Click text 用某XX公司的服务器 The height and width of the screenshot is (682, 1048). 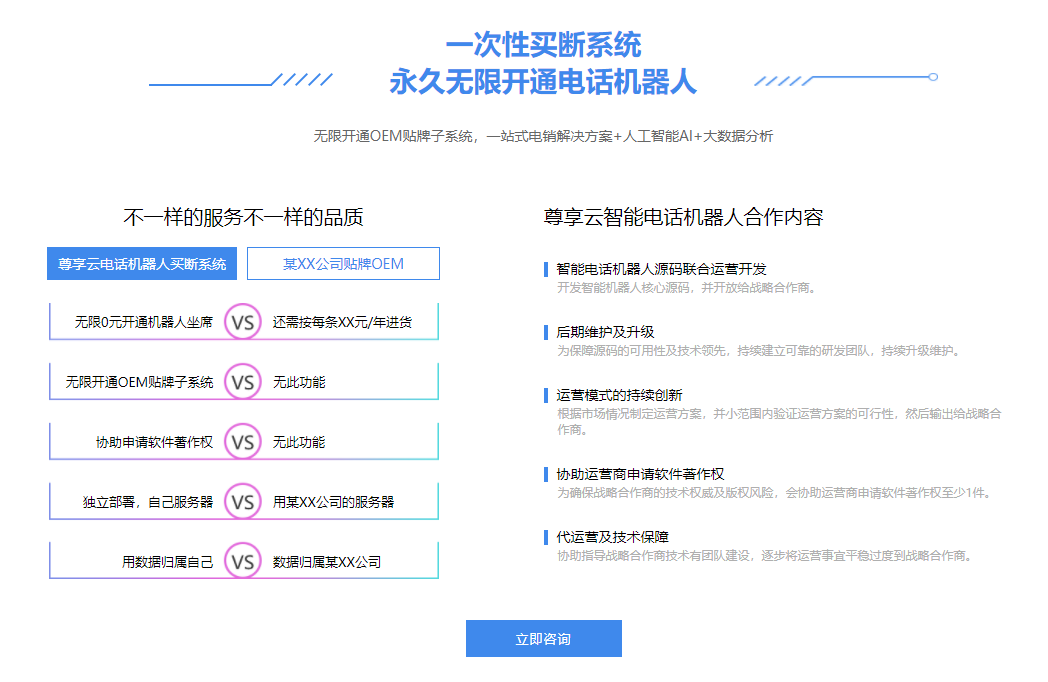coord(334,501)
